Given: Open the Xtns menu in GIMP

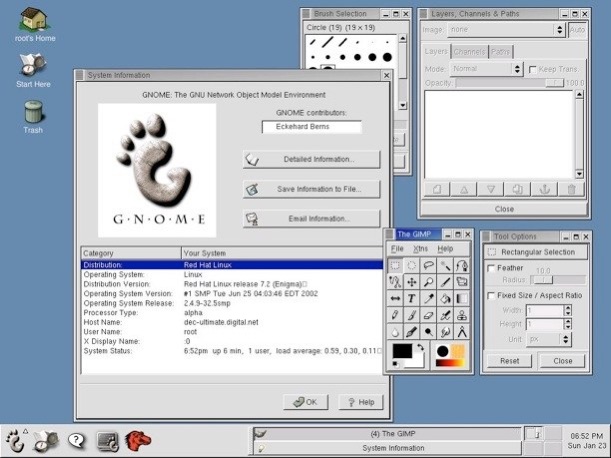Looking at the screenshot, I should click(x=420, y=248).
